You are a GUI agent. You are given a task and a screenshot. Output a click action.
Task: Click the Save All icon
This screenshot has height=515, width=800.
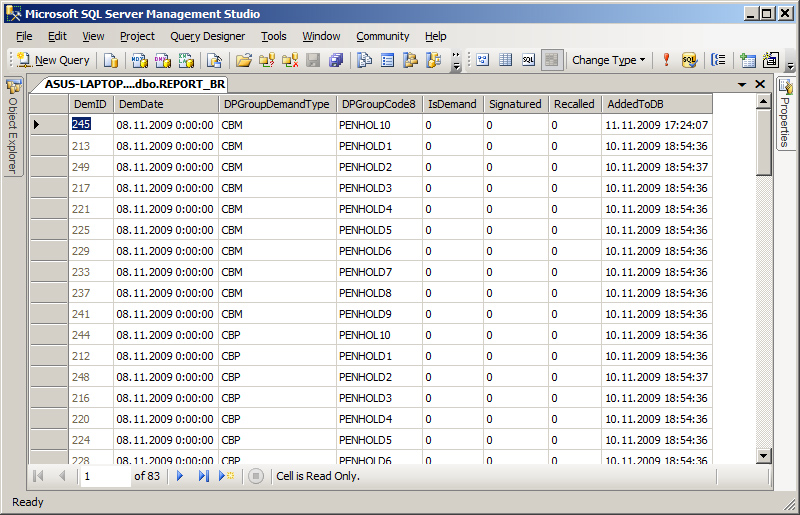point(336,60)
